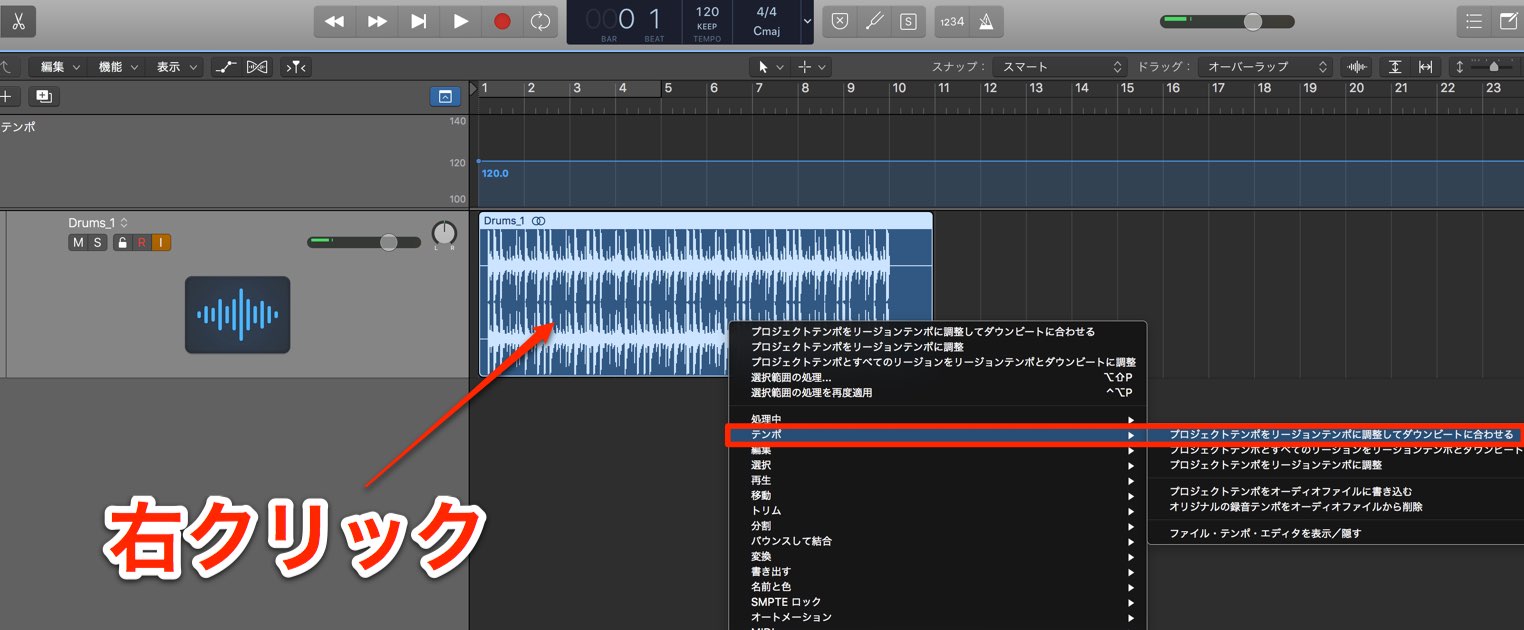Toggle input monitoring on Drums_1
The image size is (1524, 630).
[162, 243]
